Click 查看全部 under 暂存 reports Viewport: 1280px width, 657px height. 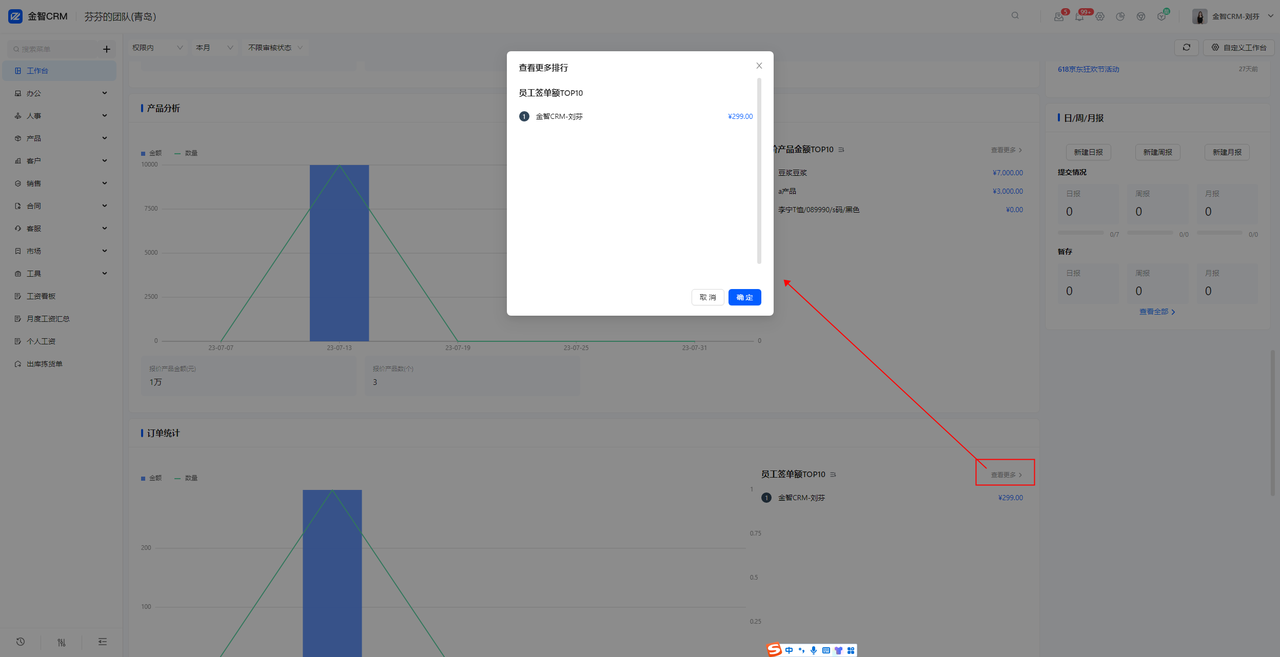(x=1157, y=312)
